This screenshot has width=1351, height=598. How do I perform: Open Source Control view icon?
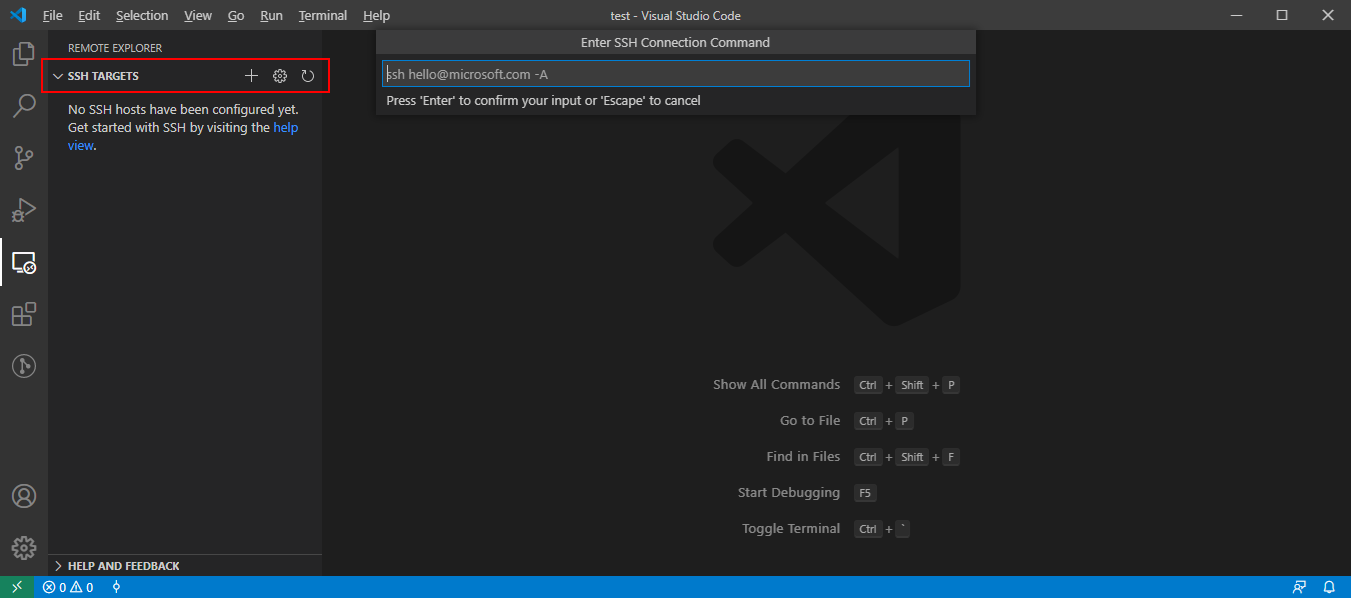(24, 158)
